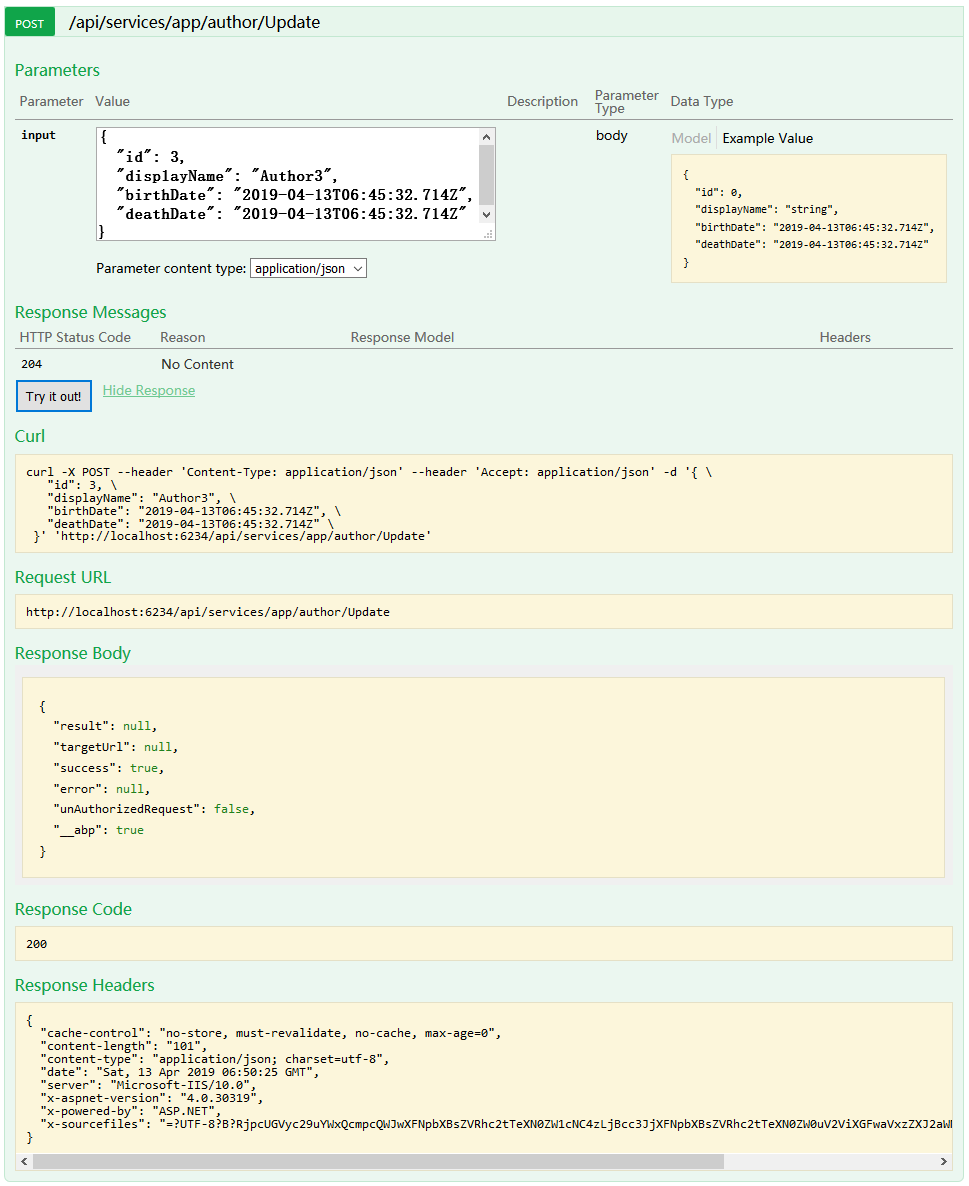This screenshot has height=1186, width=969.
Task: Click left arrow of horizontal scrollbar
Action: point(24,1161)
